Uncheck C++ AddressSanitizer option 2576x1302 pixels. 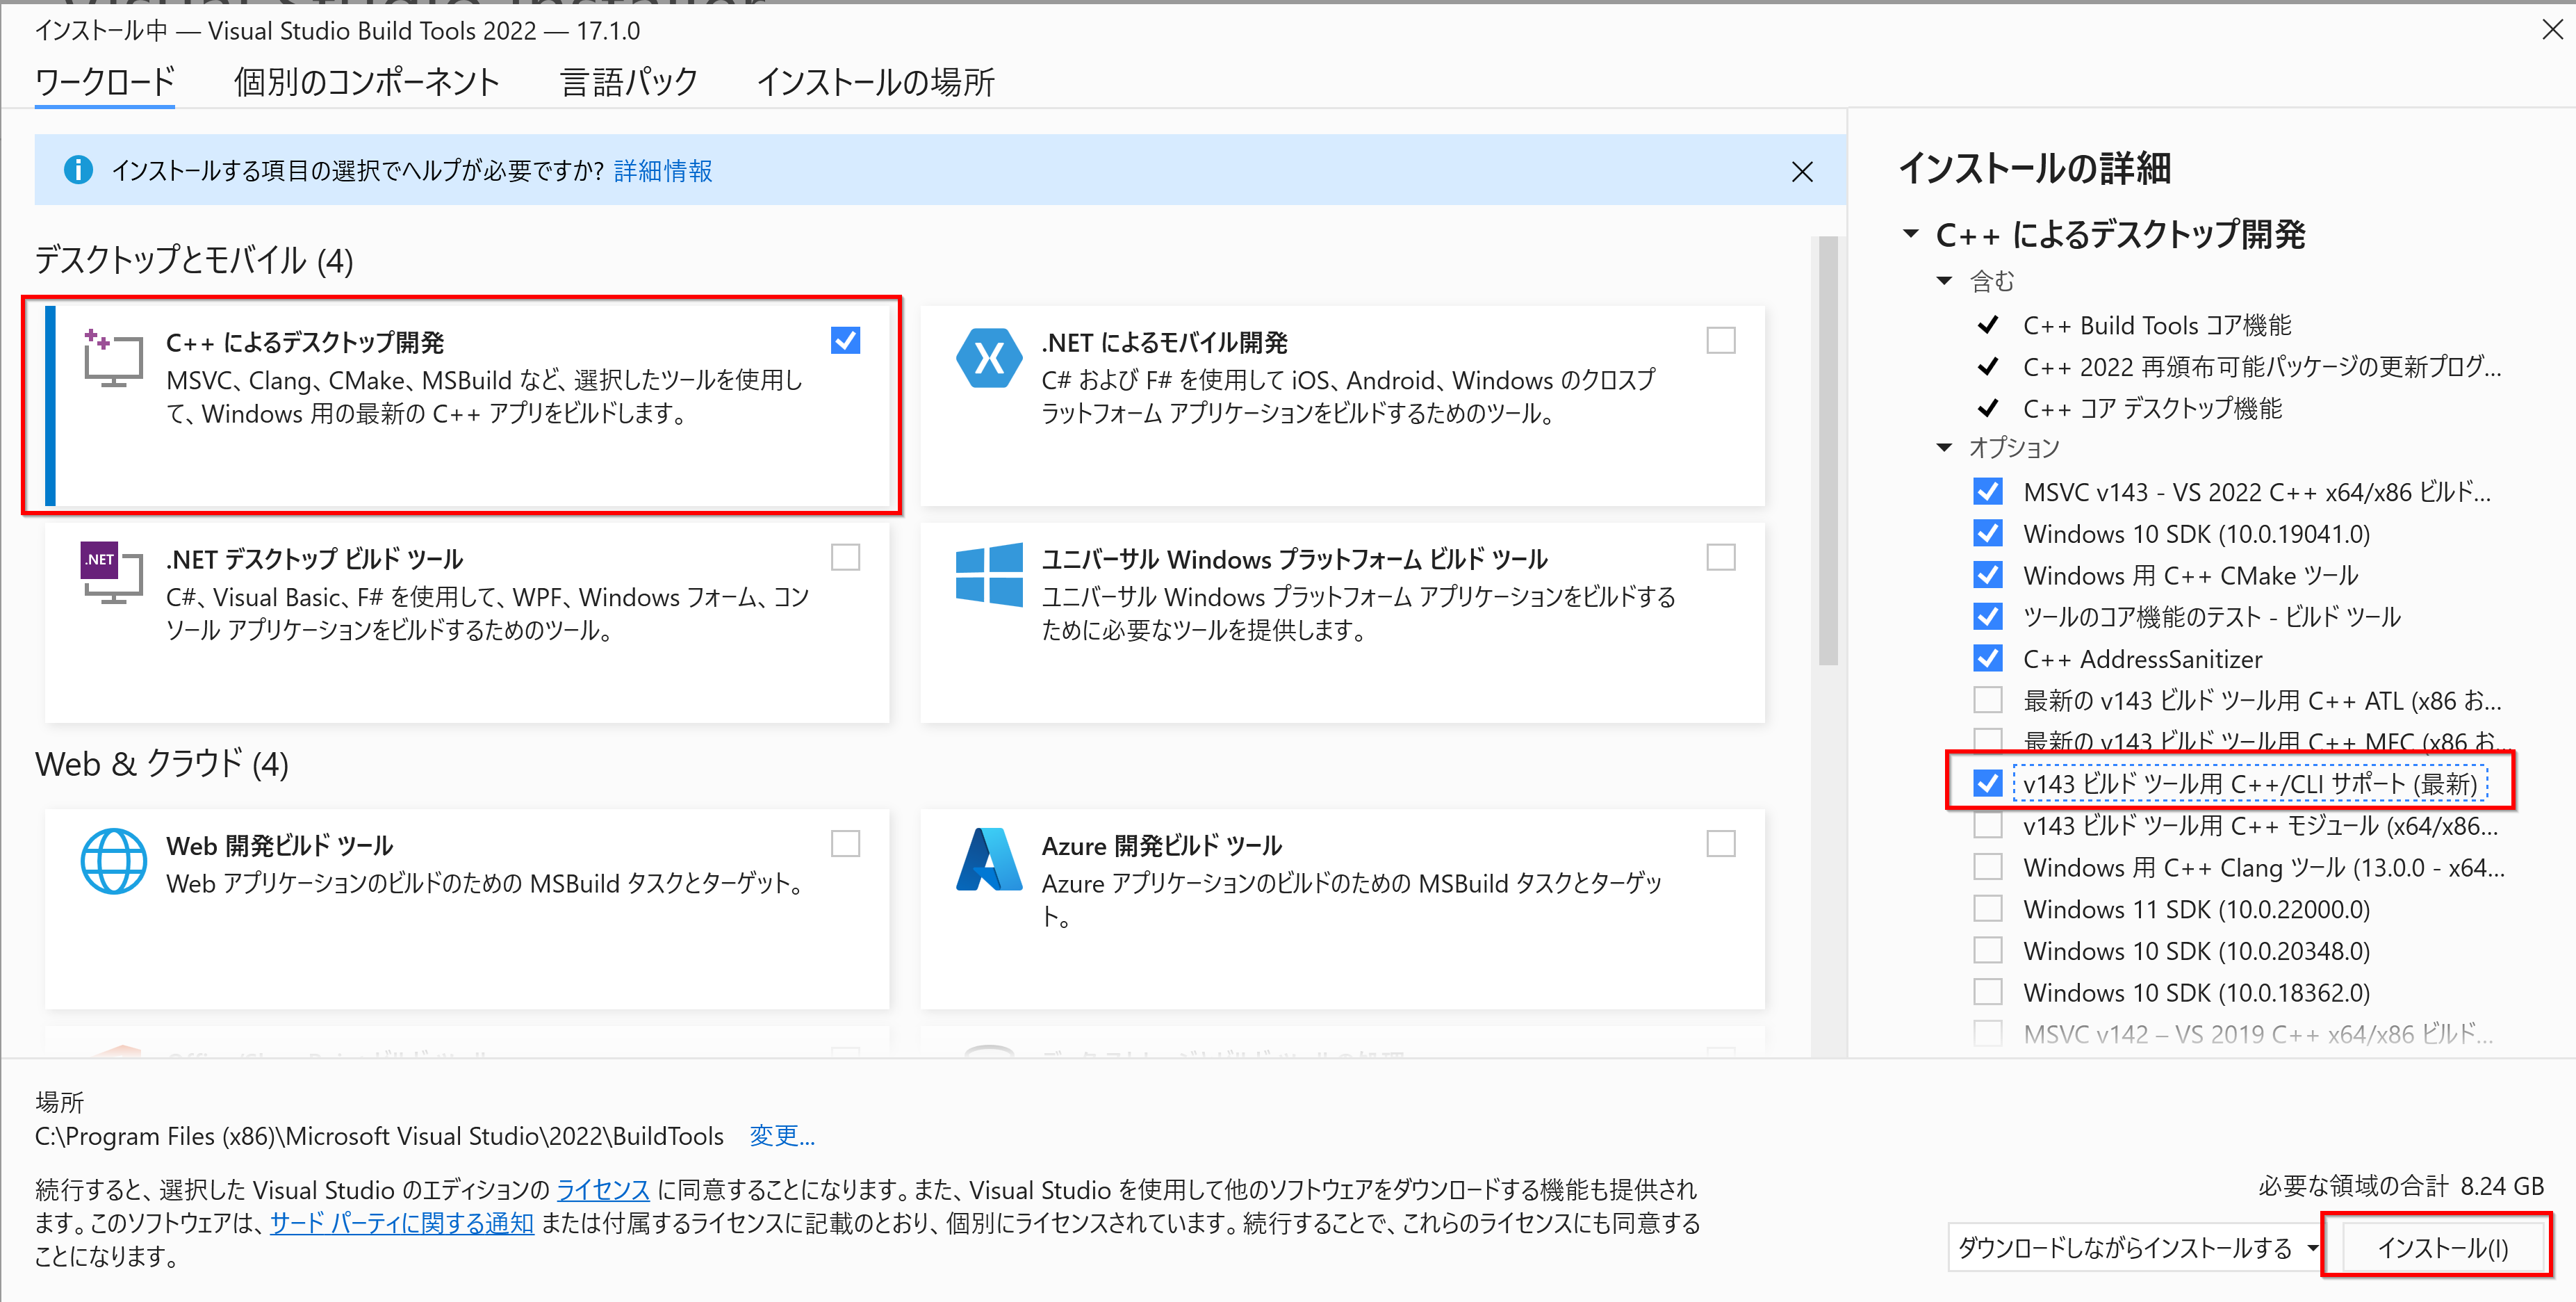[x=1988, y=658]
